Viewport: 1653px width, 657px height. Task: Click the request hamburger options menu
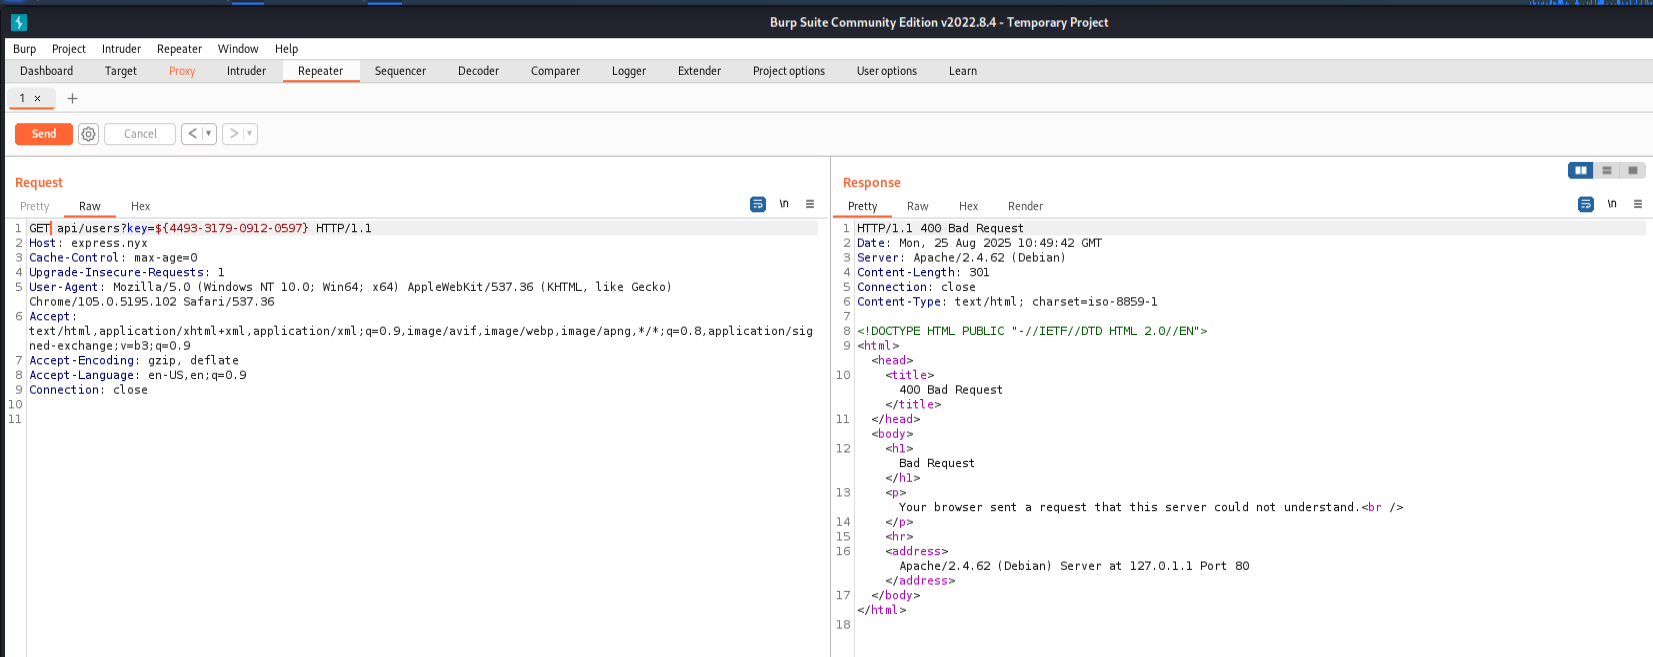point(810,204)
